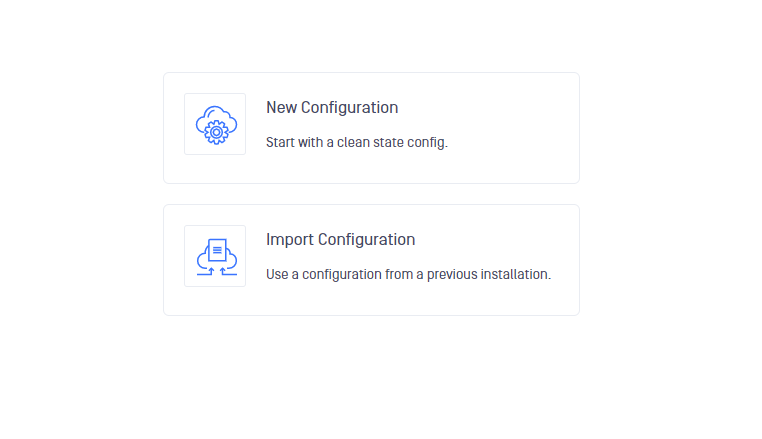Click blank area right of New Configuration title
762x439 pixels.
(x=486, y=107)
